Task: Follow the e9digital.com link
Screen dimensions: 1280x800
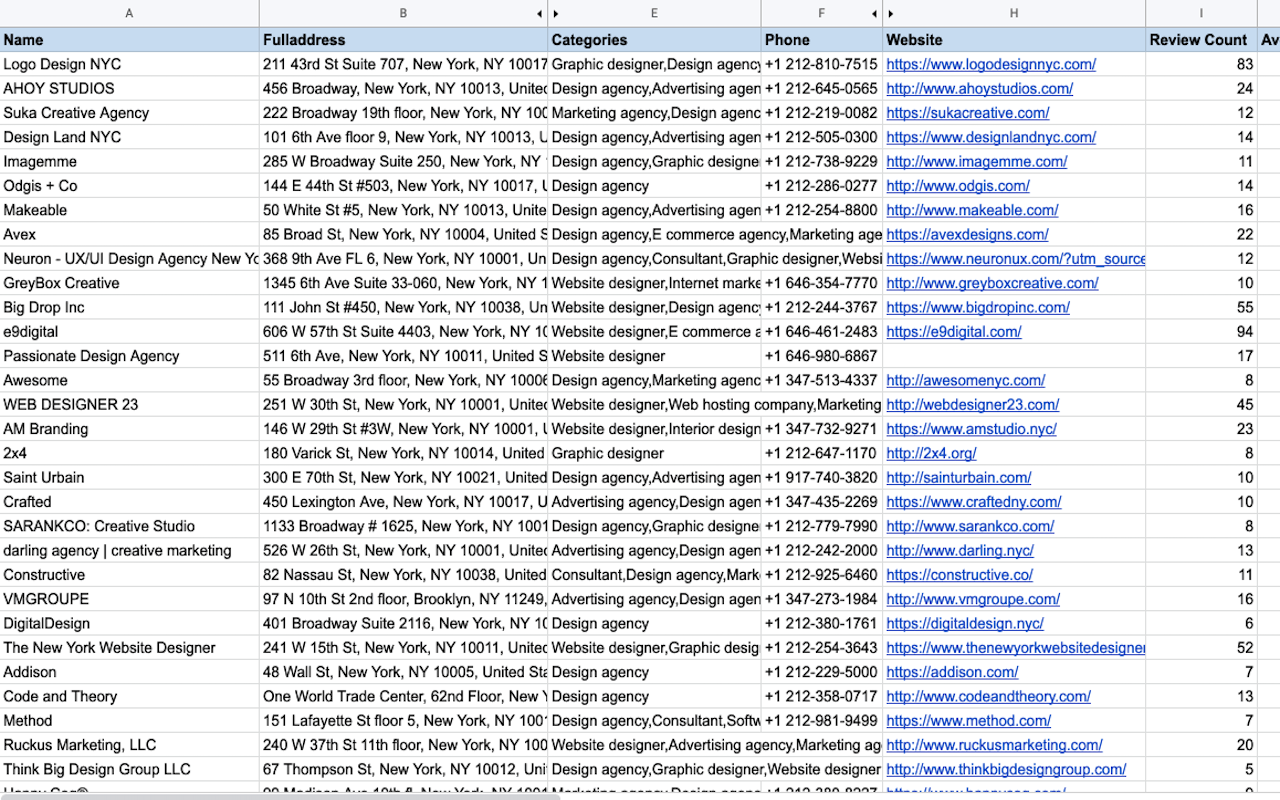Action: 954,332
